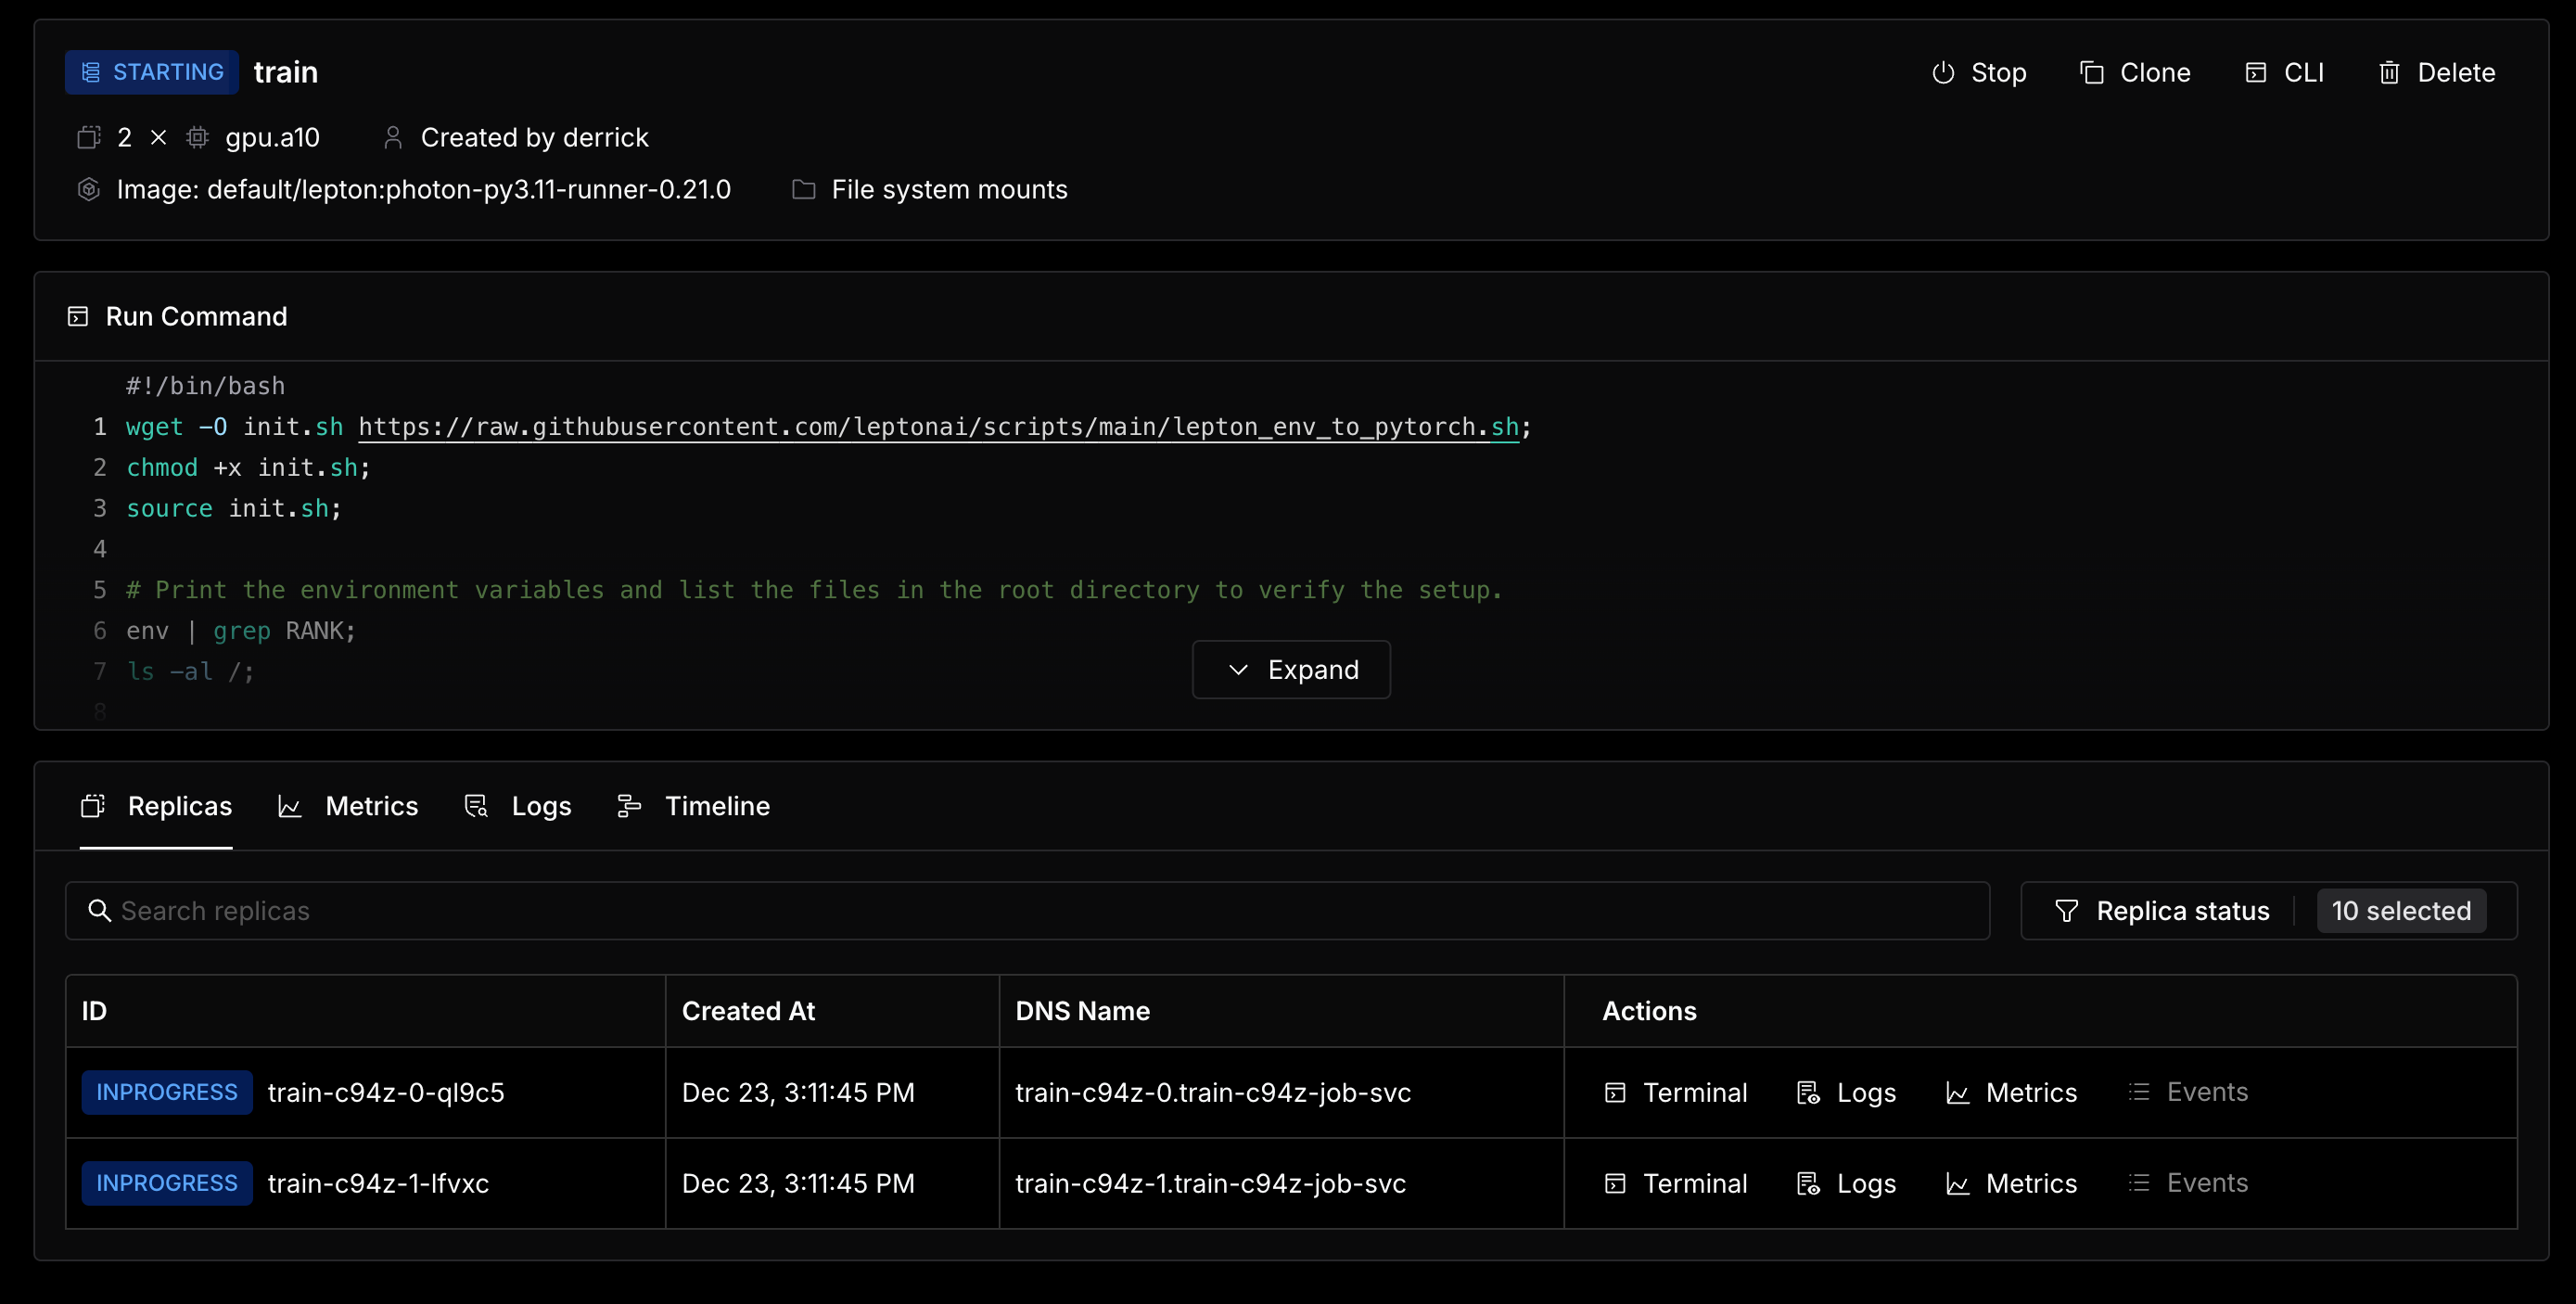The width and height of the screenshot is (2576, 1304).
Task: Click the source init.sh code line
Action: click(x=234, y=509)
